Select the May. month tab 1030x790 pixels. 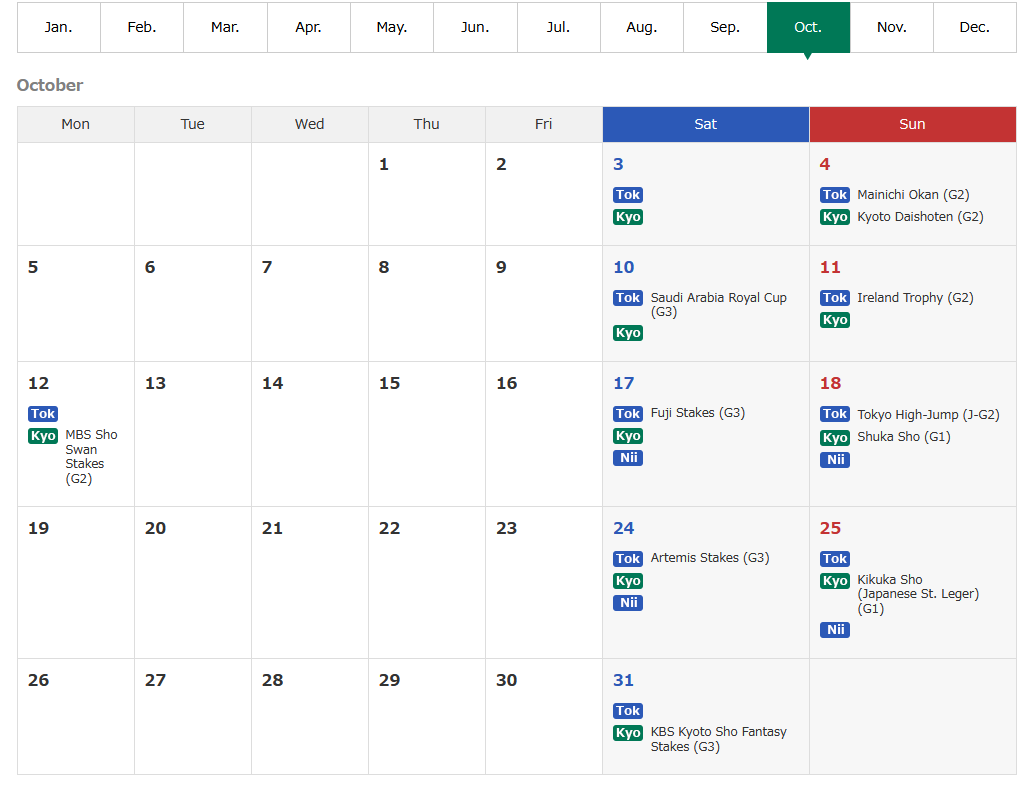click(x=392, y=27)
